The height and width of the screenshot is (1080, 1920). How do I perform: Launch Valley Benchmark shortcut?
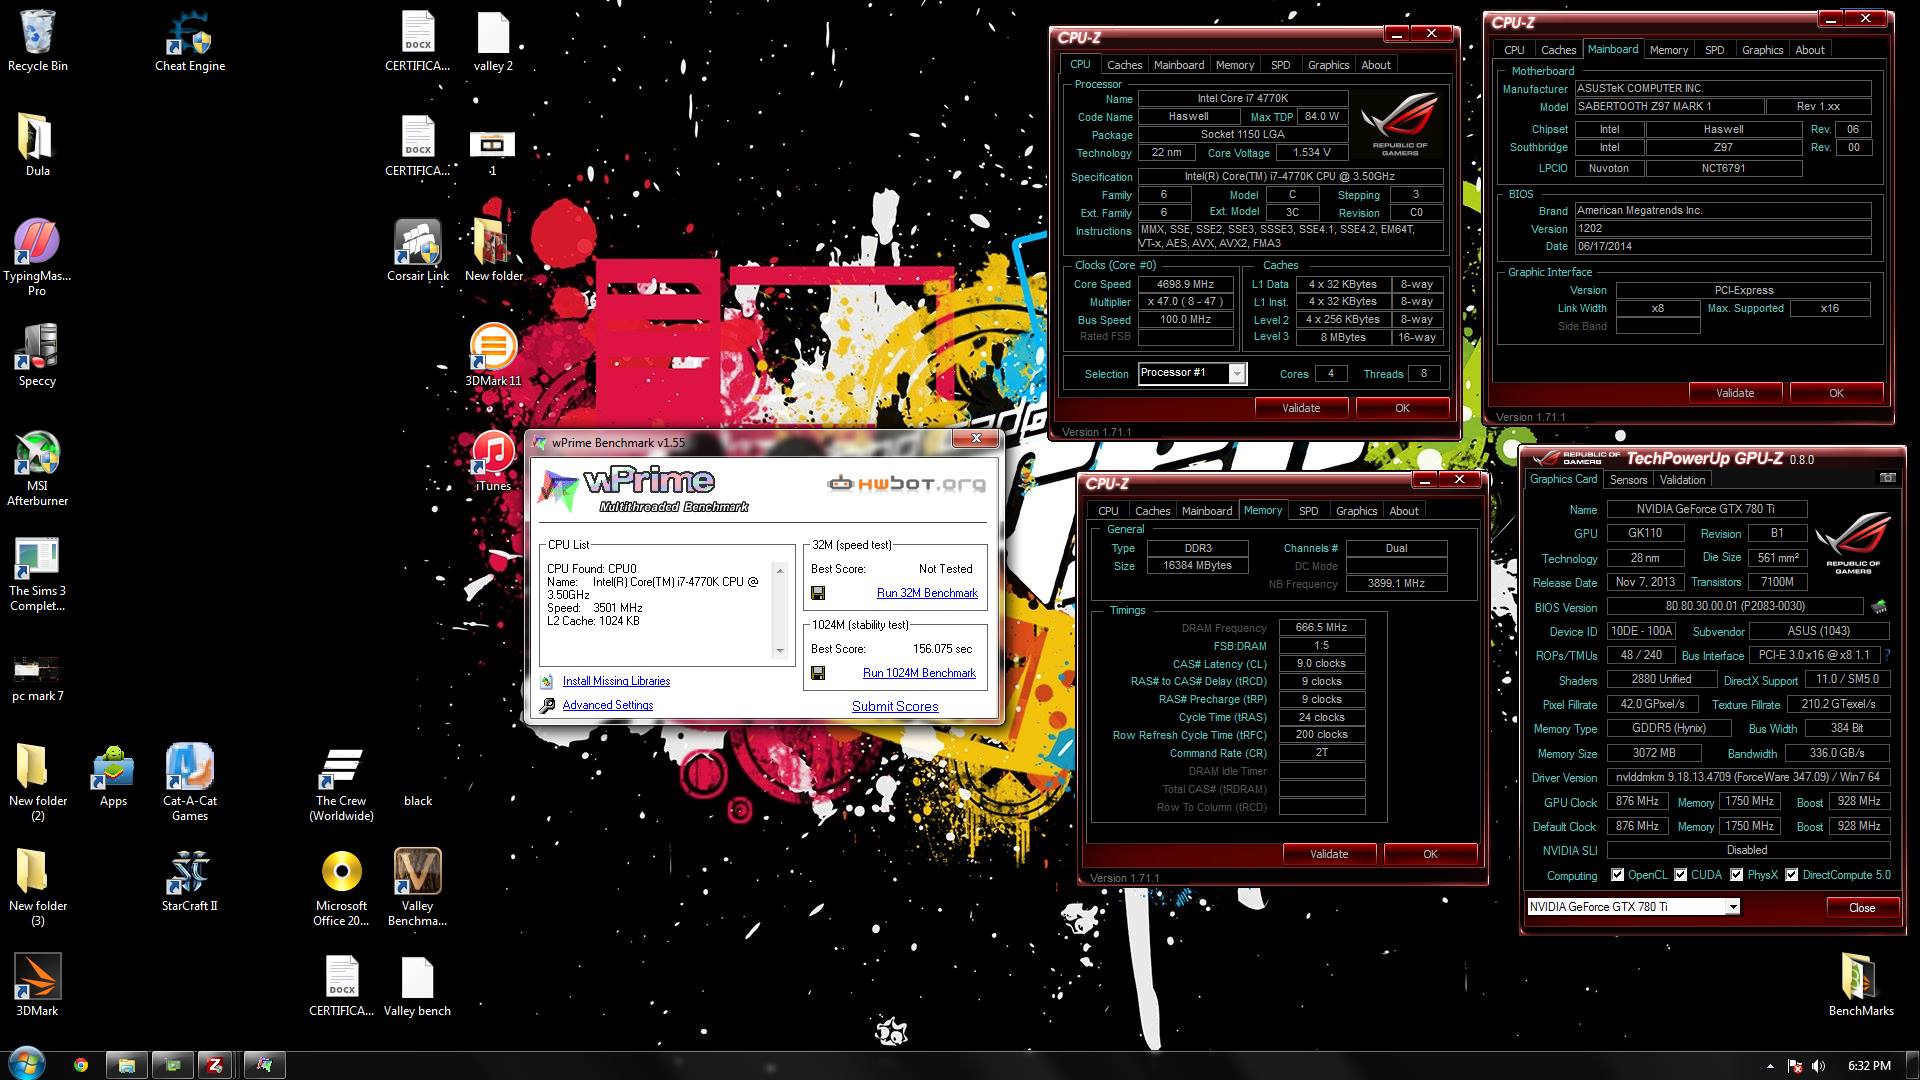click(x=417, y=887)
